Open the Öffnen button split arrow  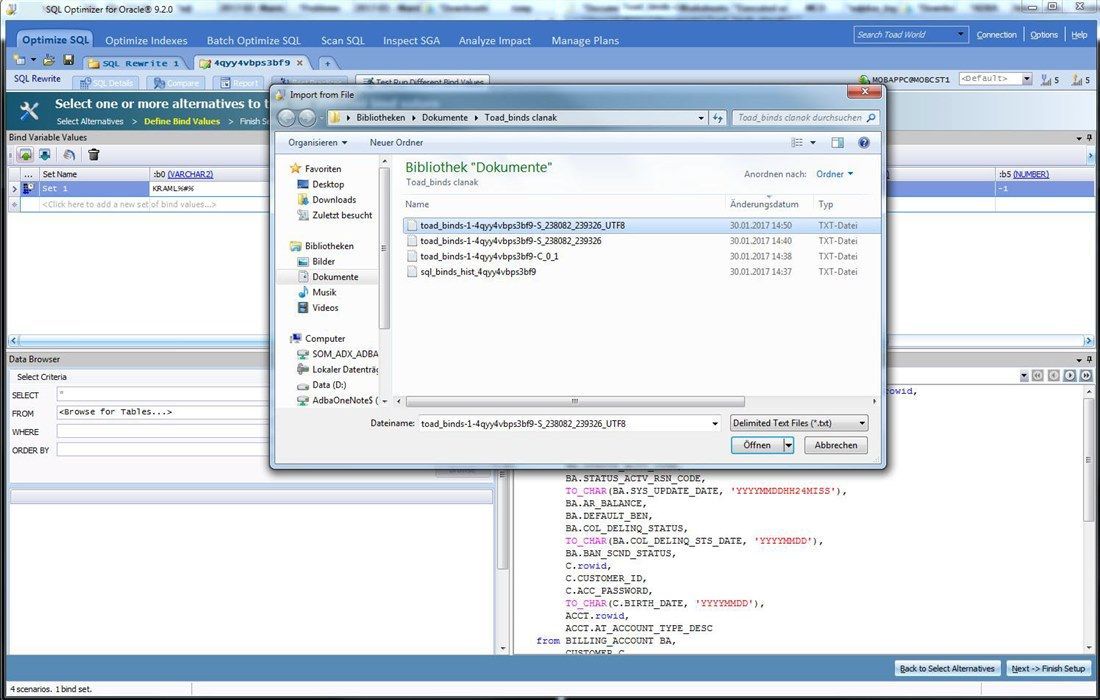click(x=789, y=445)
